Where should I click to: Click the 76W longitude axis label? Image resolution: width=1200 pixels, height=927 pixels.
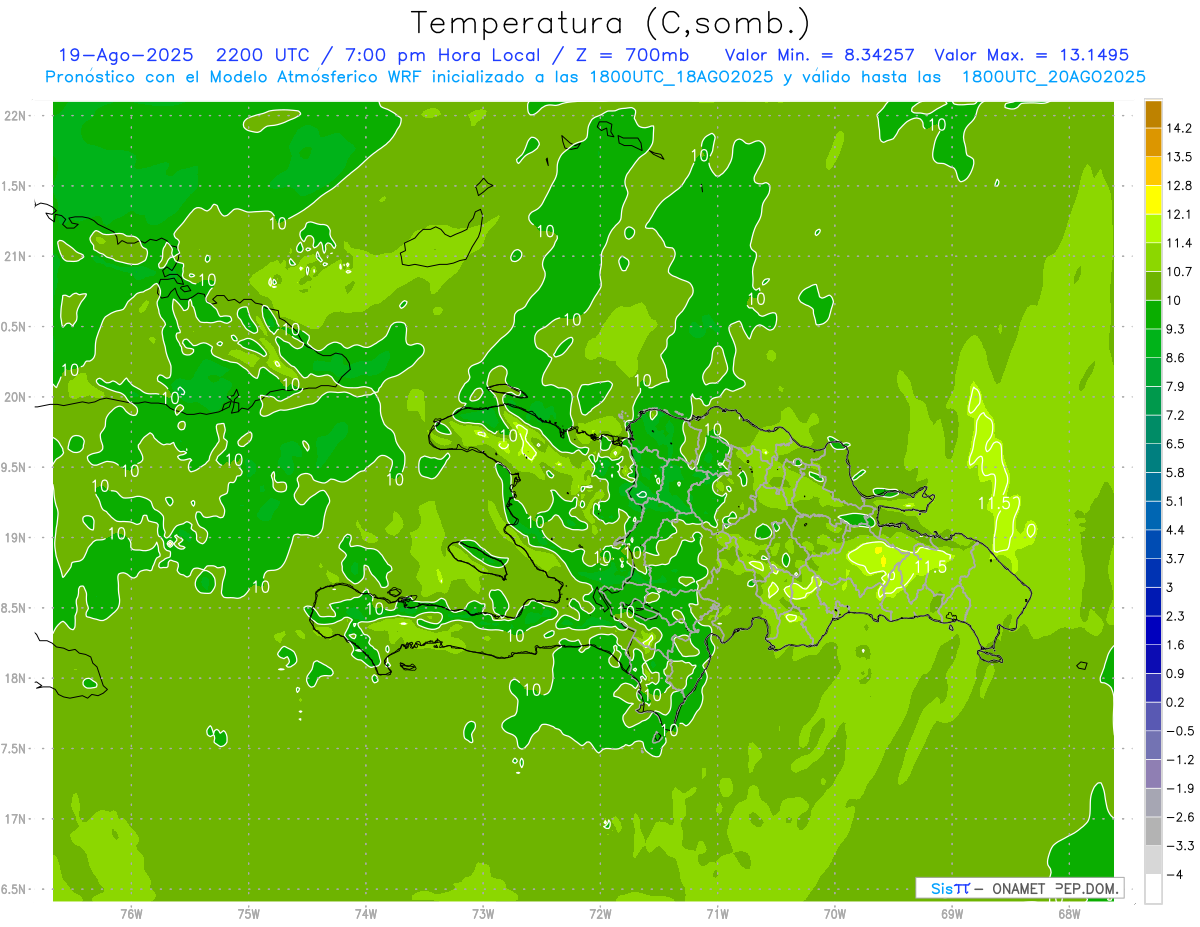point(131,914)
